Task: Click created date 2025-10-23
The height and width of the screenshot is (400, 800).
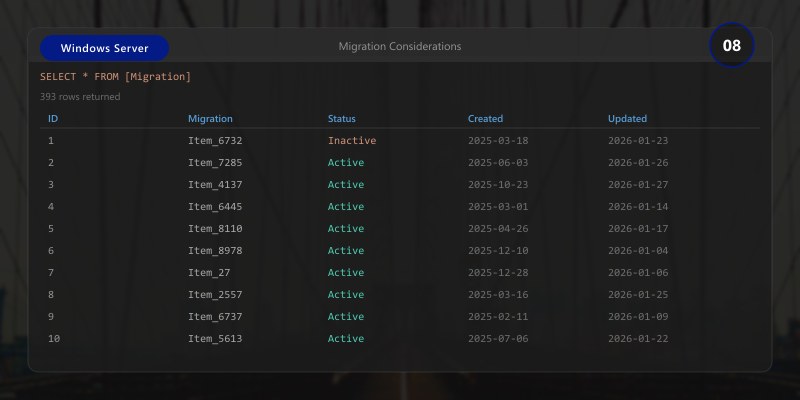Action: [x=498, y=184]
